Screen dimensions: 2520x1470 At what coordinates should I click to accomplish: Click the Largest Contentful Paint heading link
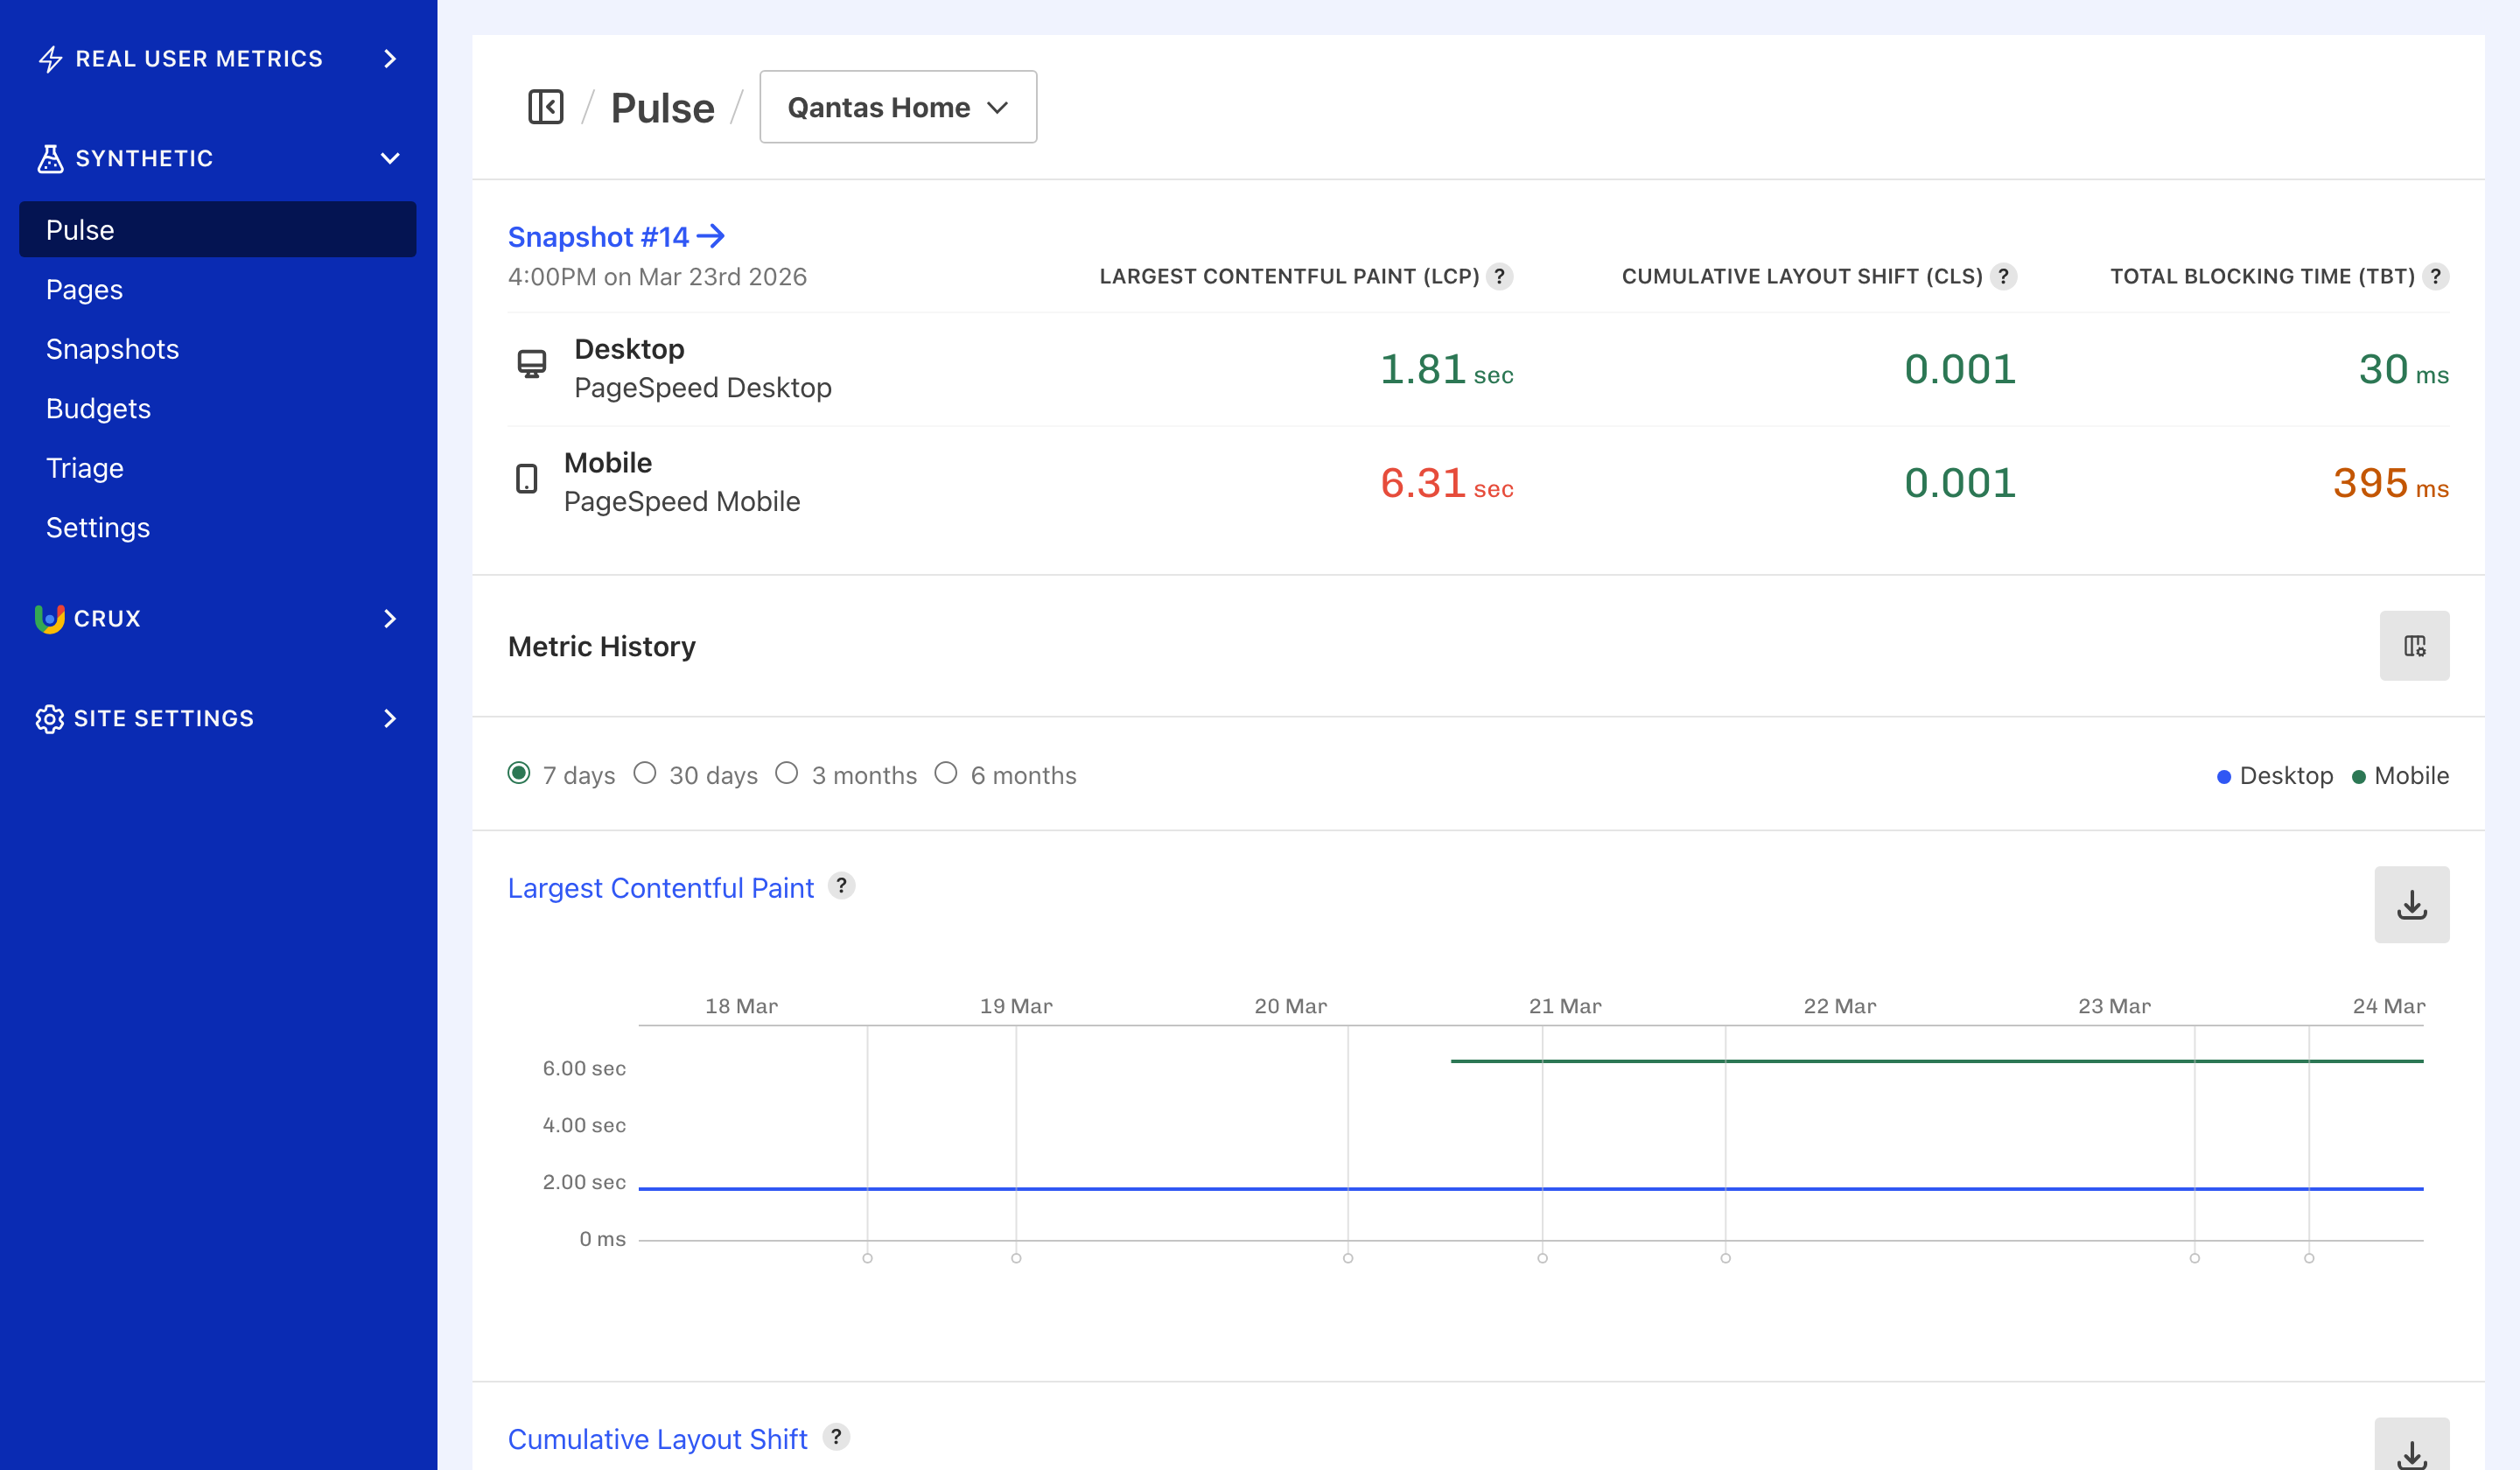click(661, 887)
